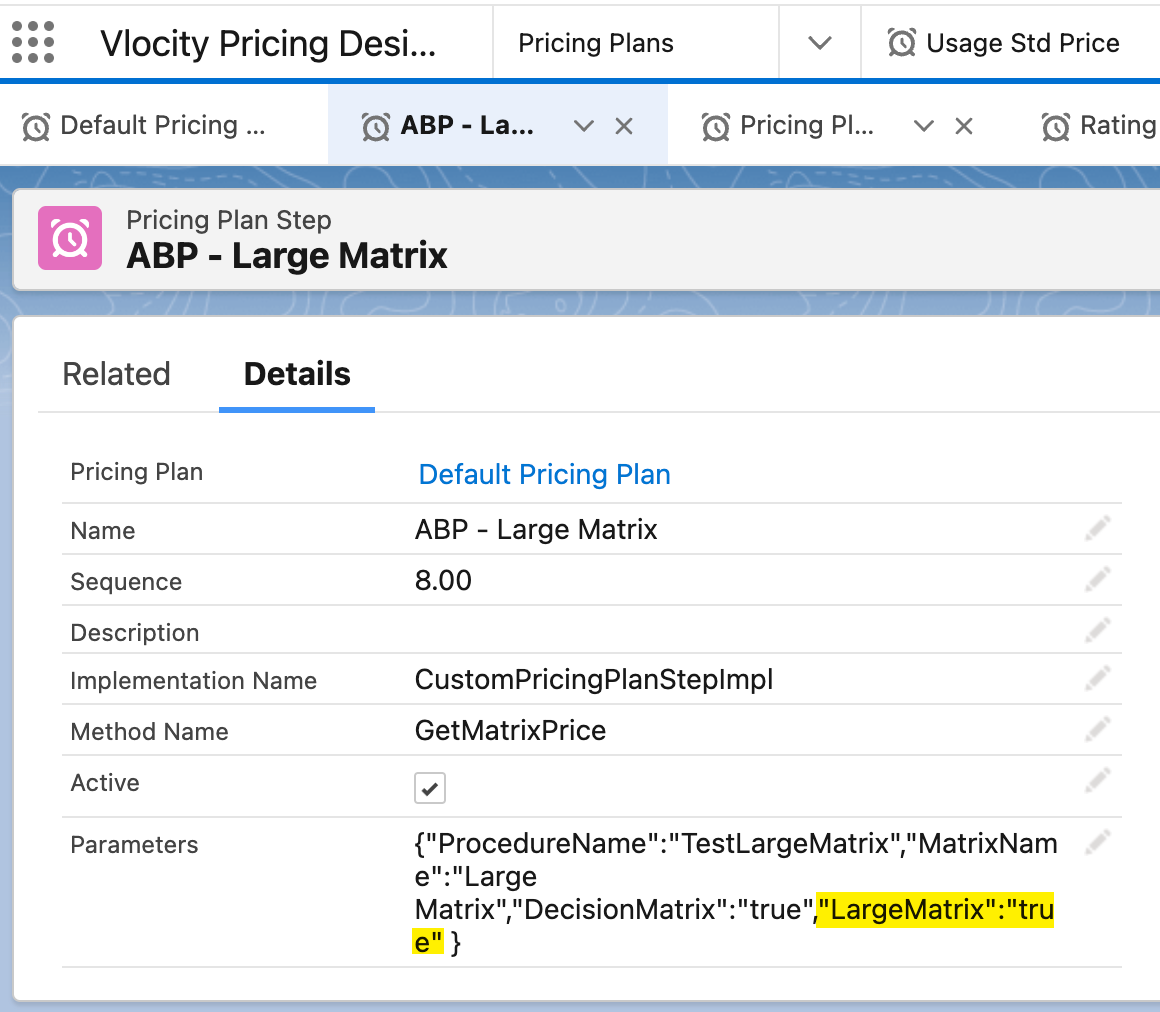Click the Sequence field label
The image size is (1160, 1012).
tap(126, 582)
